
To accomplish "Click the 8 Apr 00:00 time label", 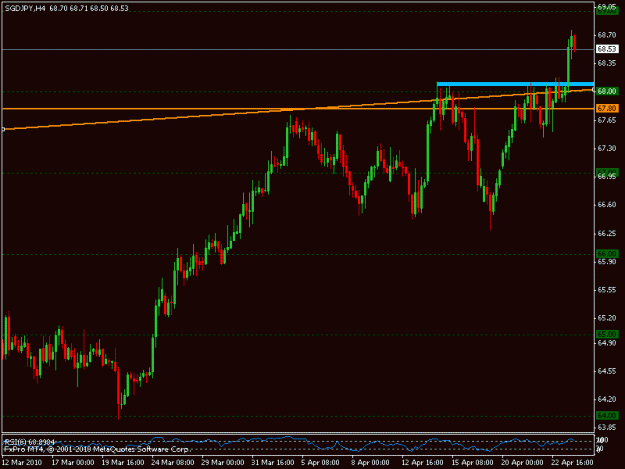I will 370,462.
